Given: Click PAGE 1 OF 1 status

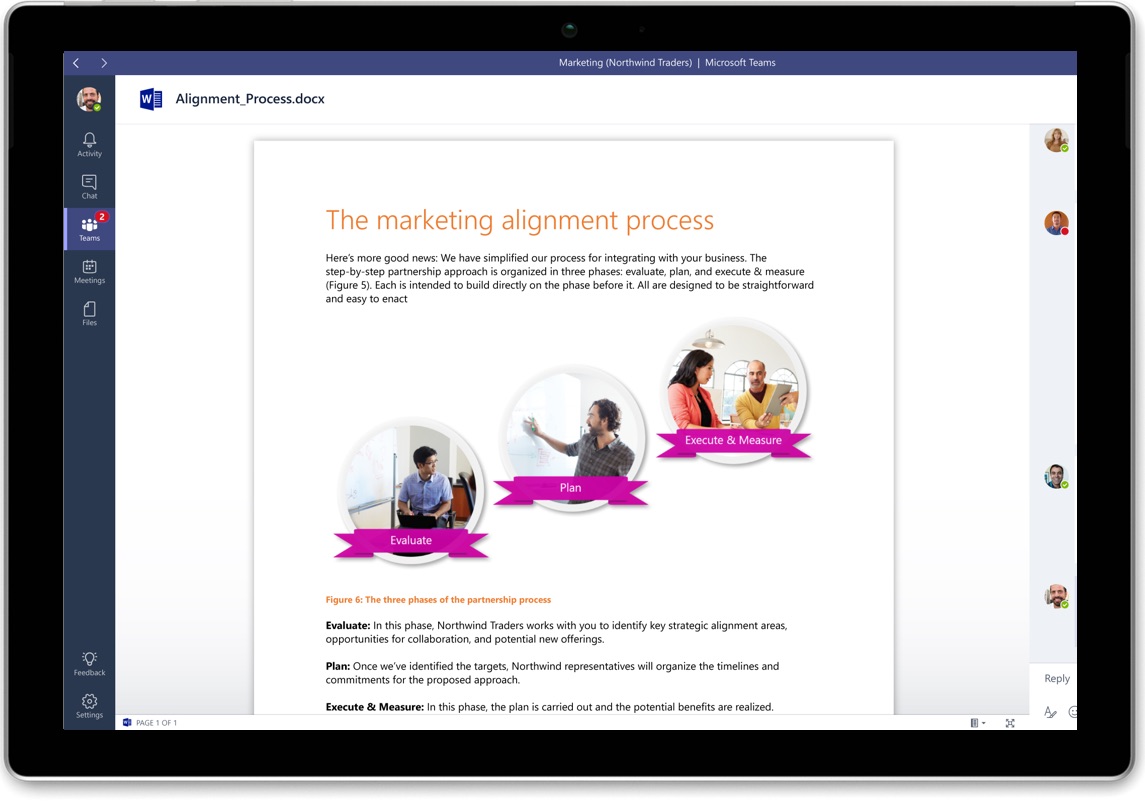Looking at the screenshot, I should (156, 723).
